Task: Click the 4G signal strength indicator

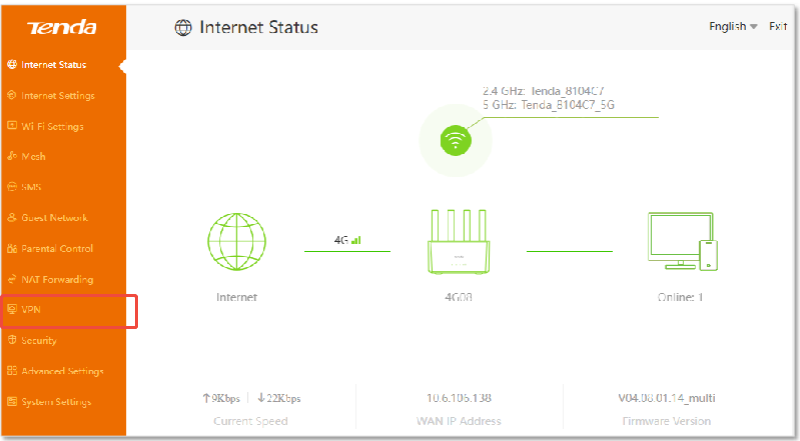Action: tap(347, 241)
